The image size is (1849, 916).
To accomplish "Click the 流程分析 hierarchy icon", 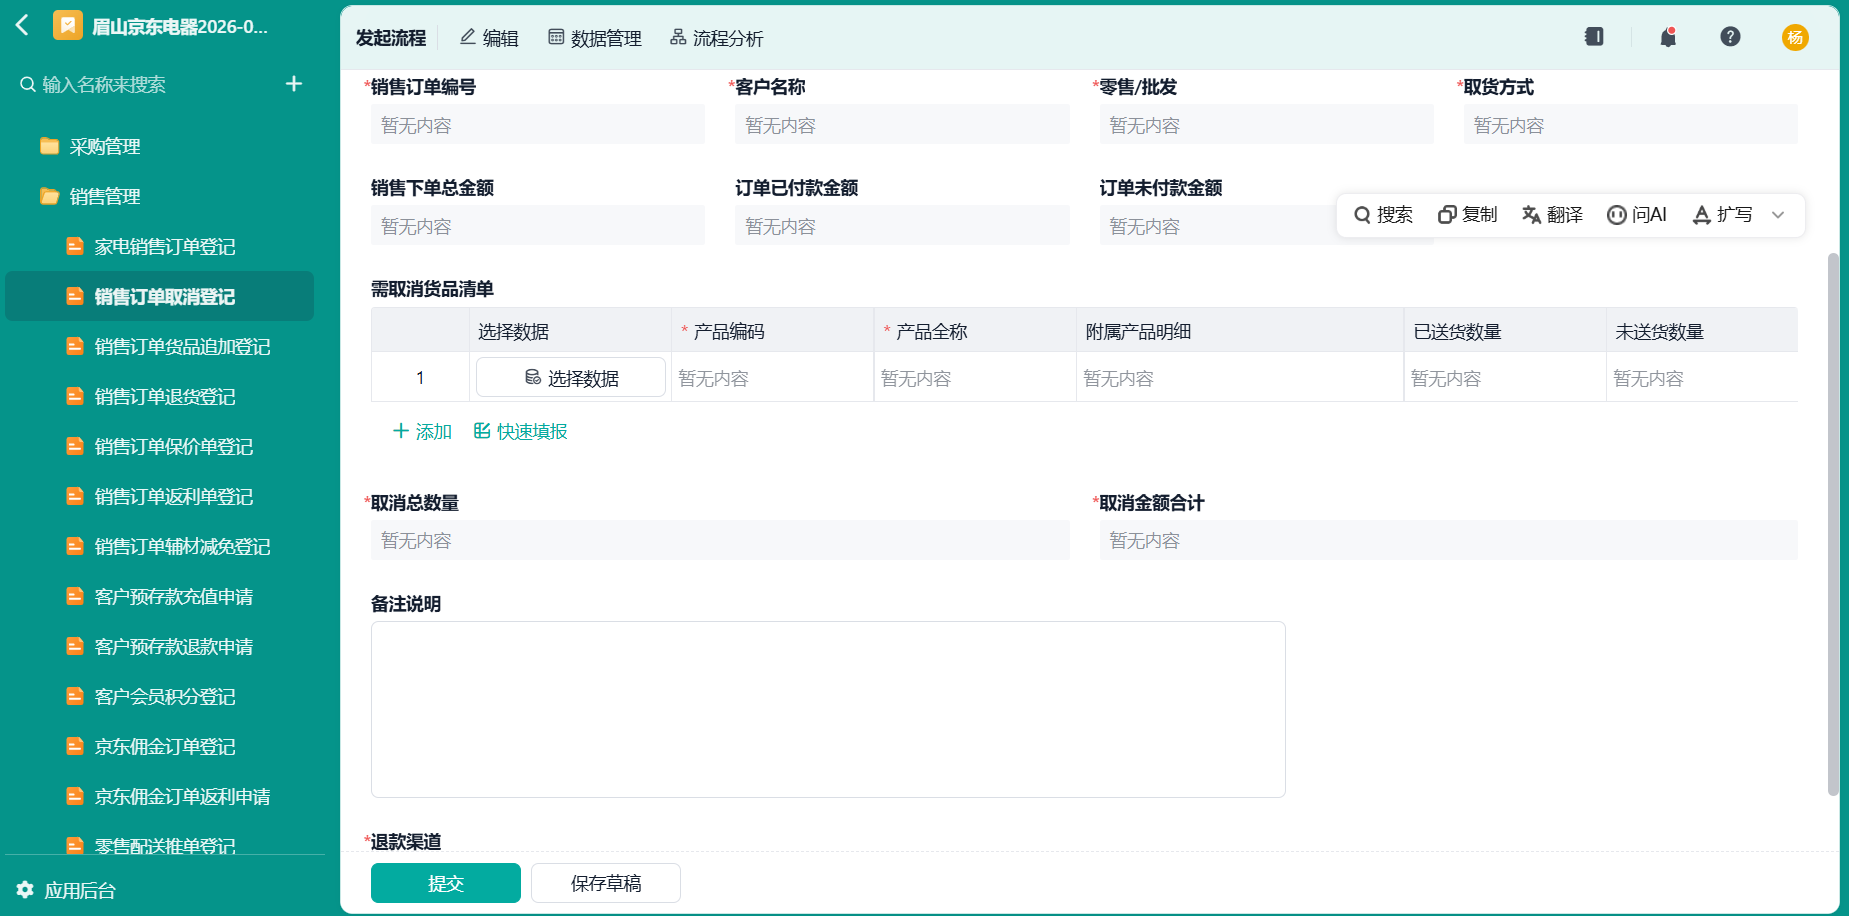I will 678,37.
